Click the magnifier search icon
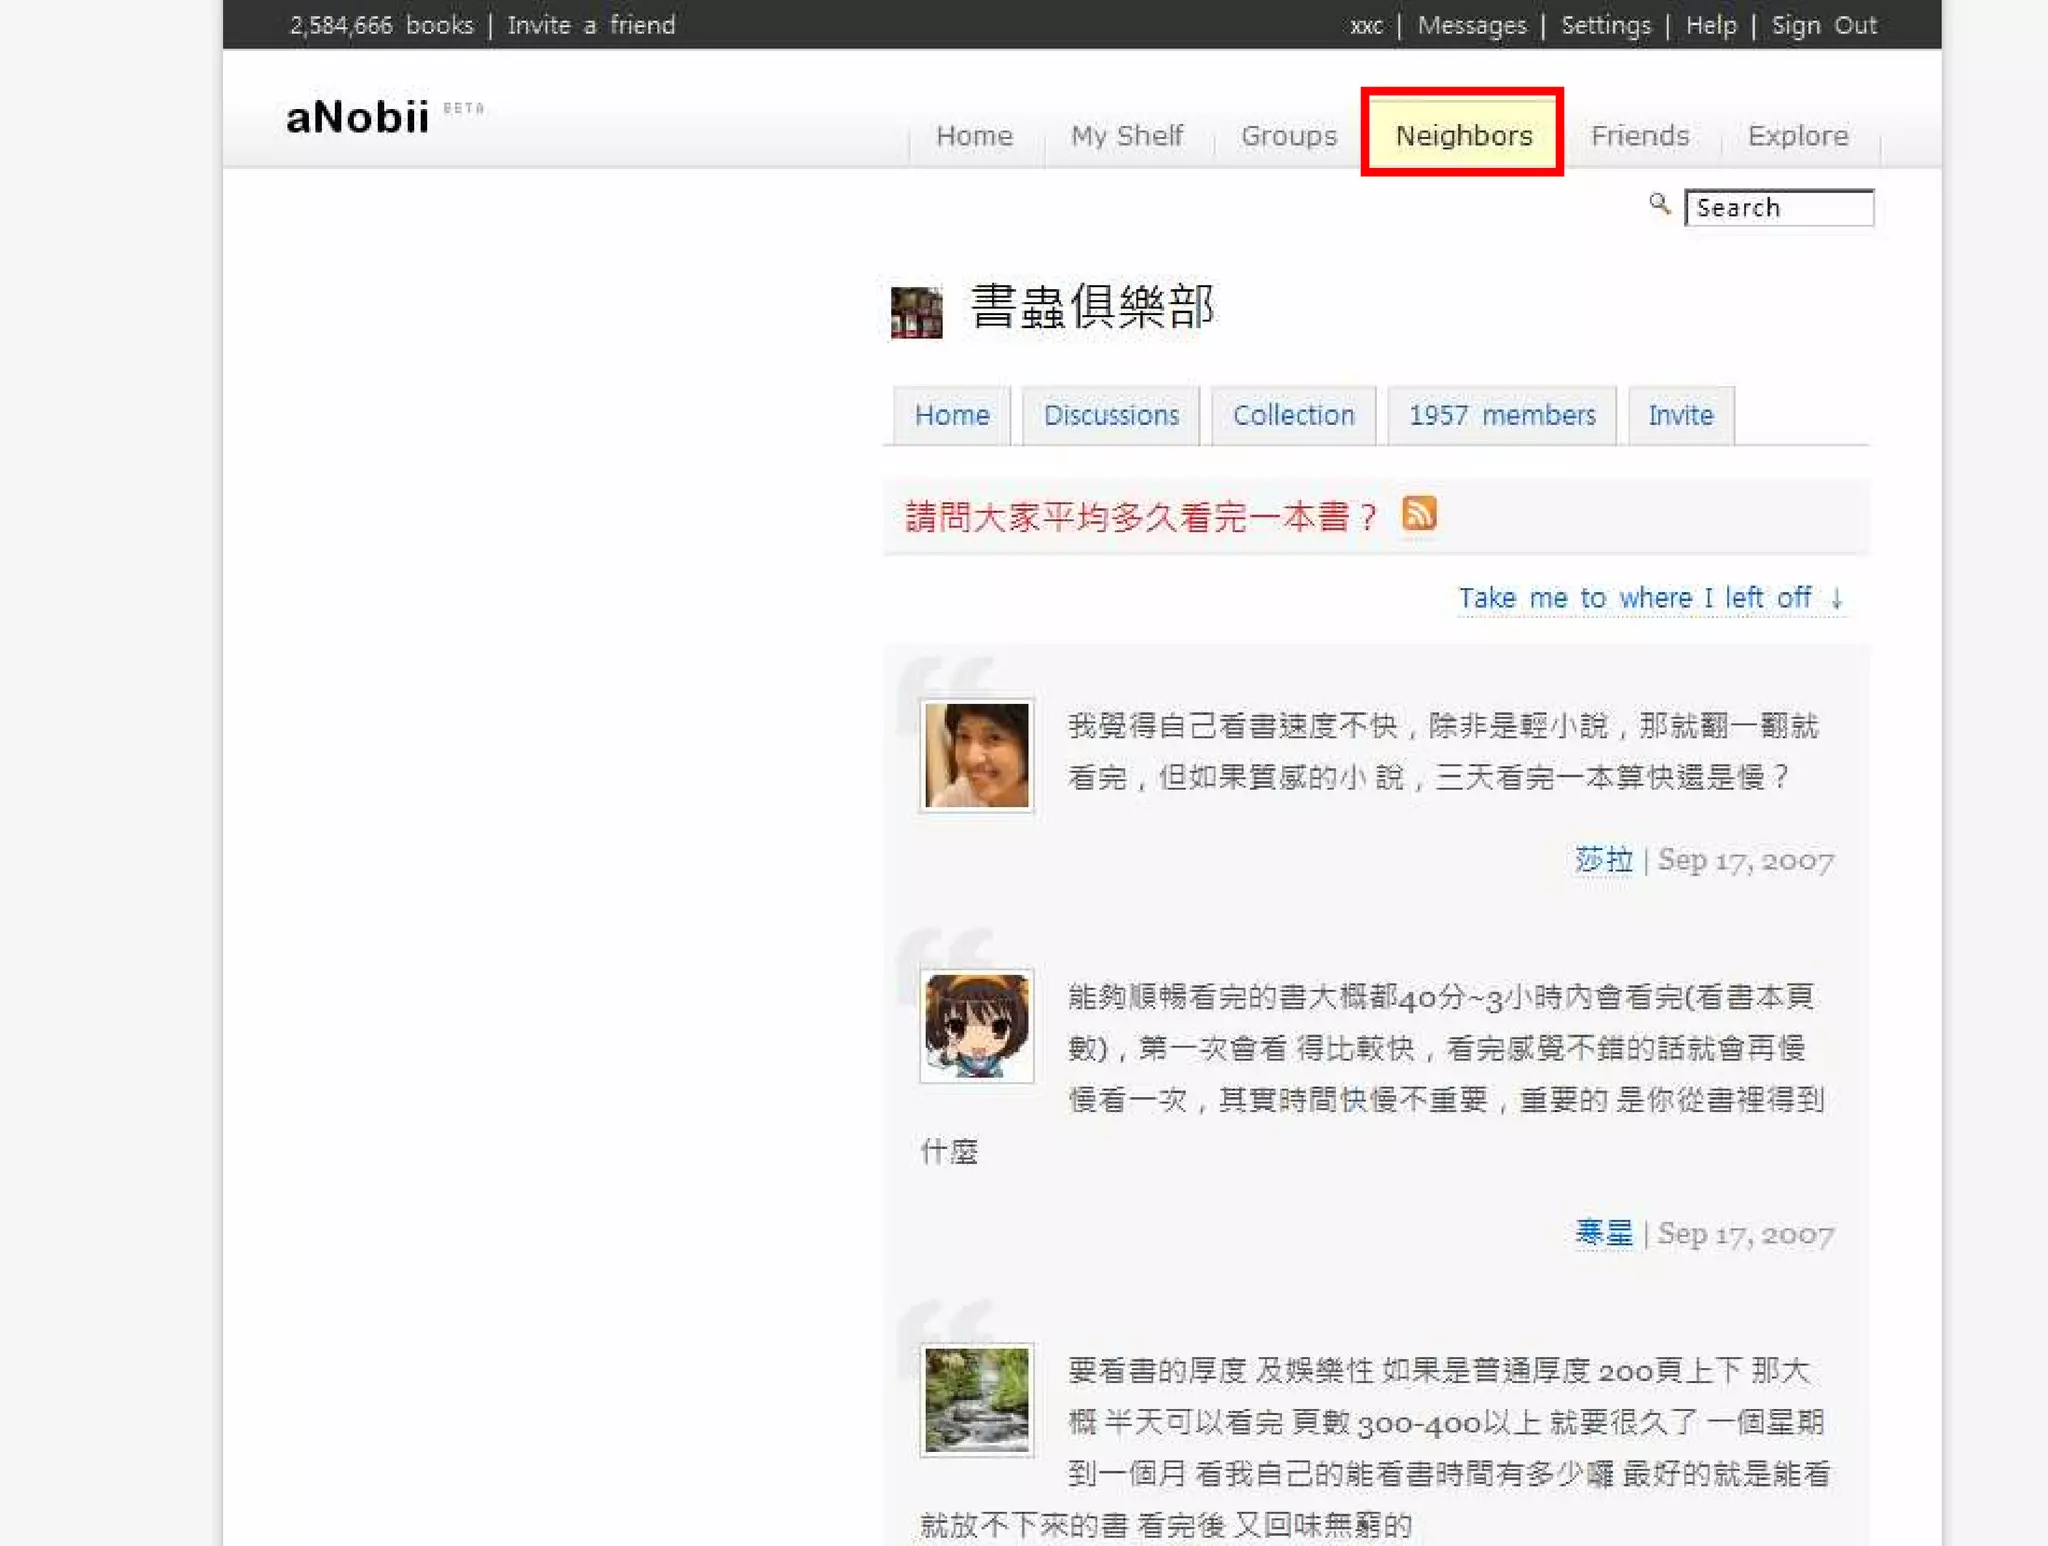The image size is (2048, 1546). click(x=1659, y=205)
